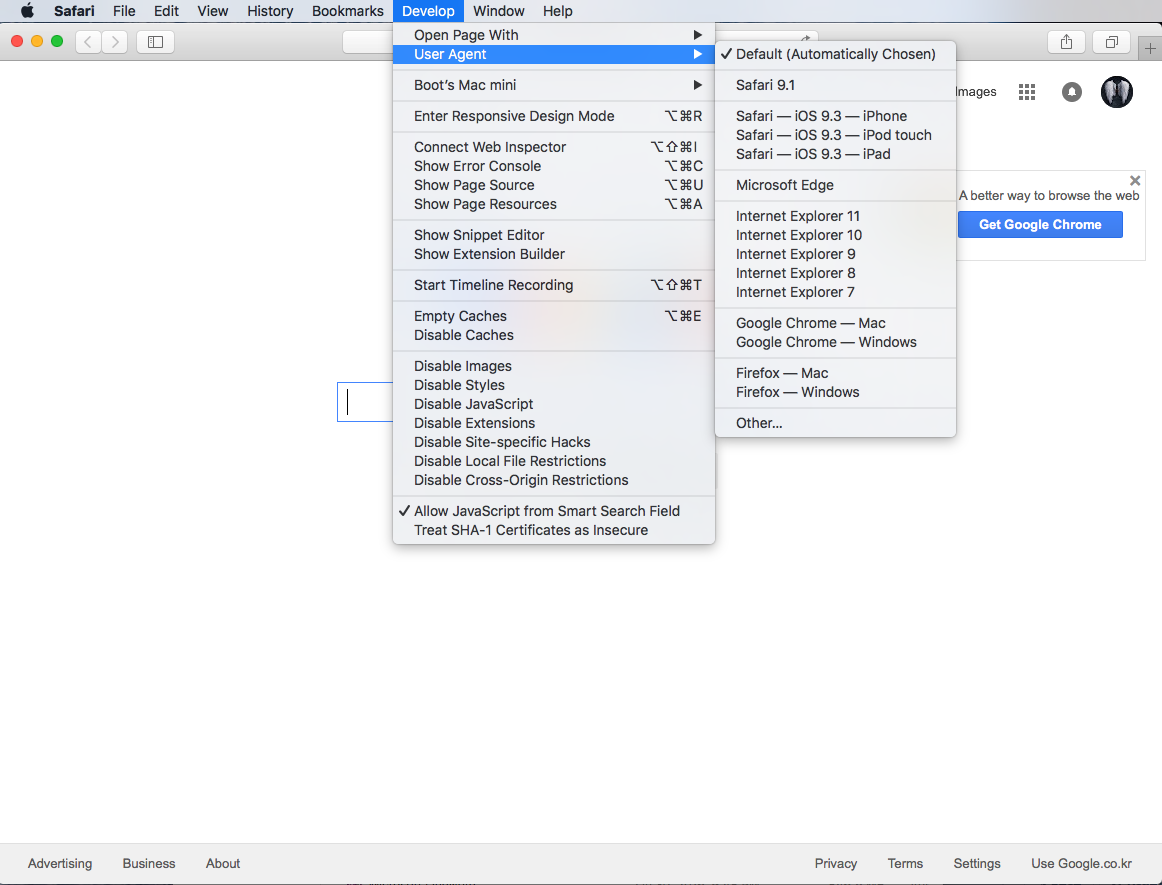Choose Disable Site-specific Hacks
The height and width of the screenshot is (885, 1162).
click(554, 442)
